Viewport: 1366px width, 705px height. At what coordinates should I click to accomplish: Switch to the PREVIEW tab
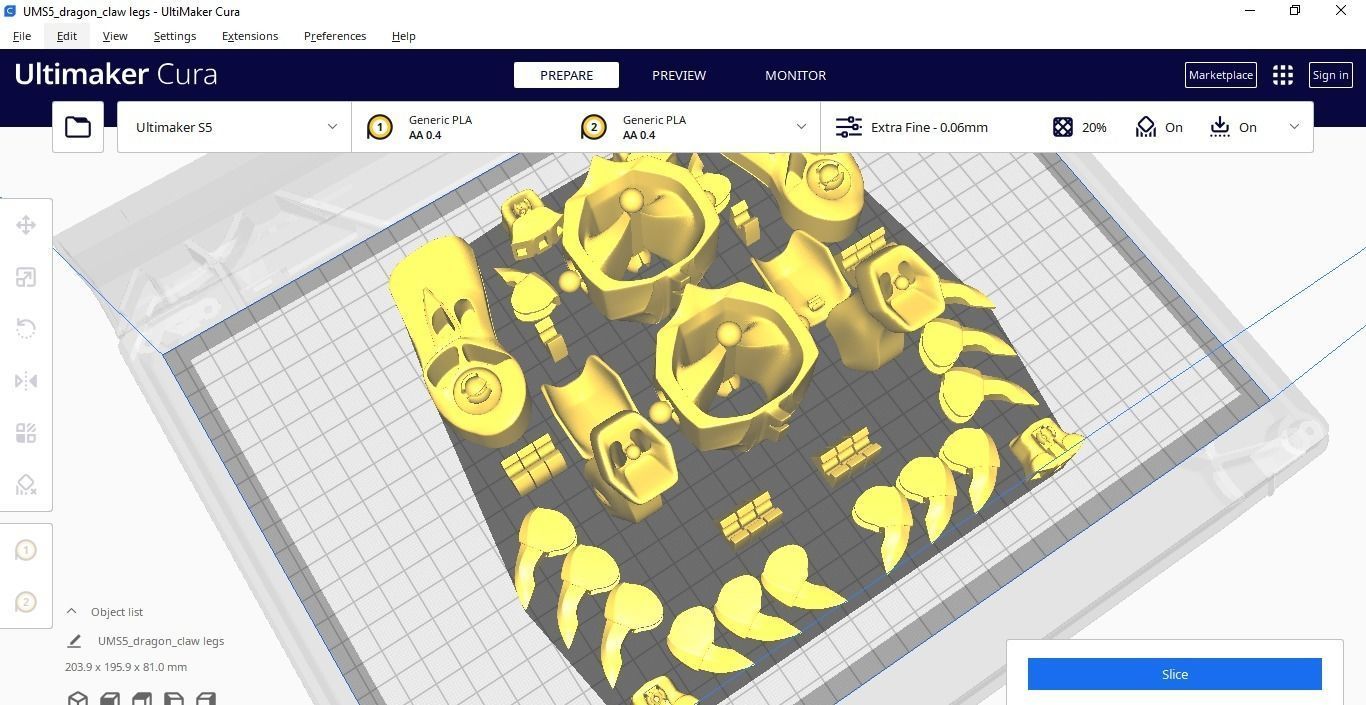tap(679, 75)
